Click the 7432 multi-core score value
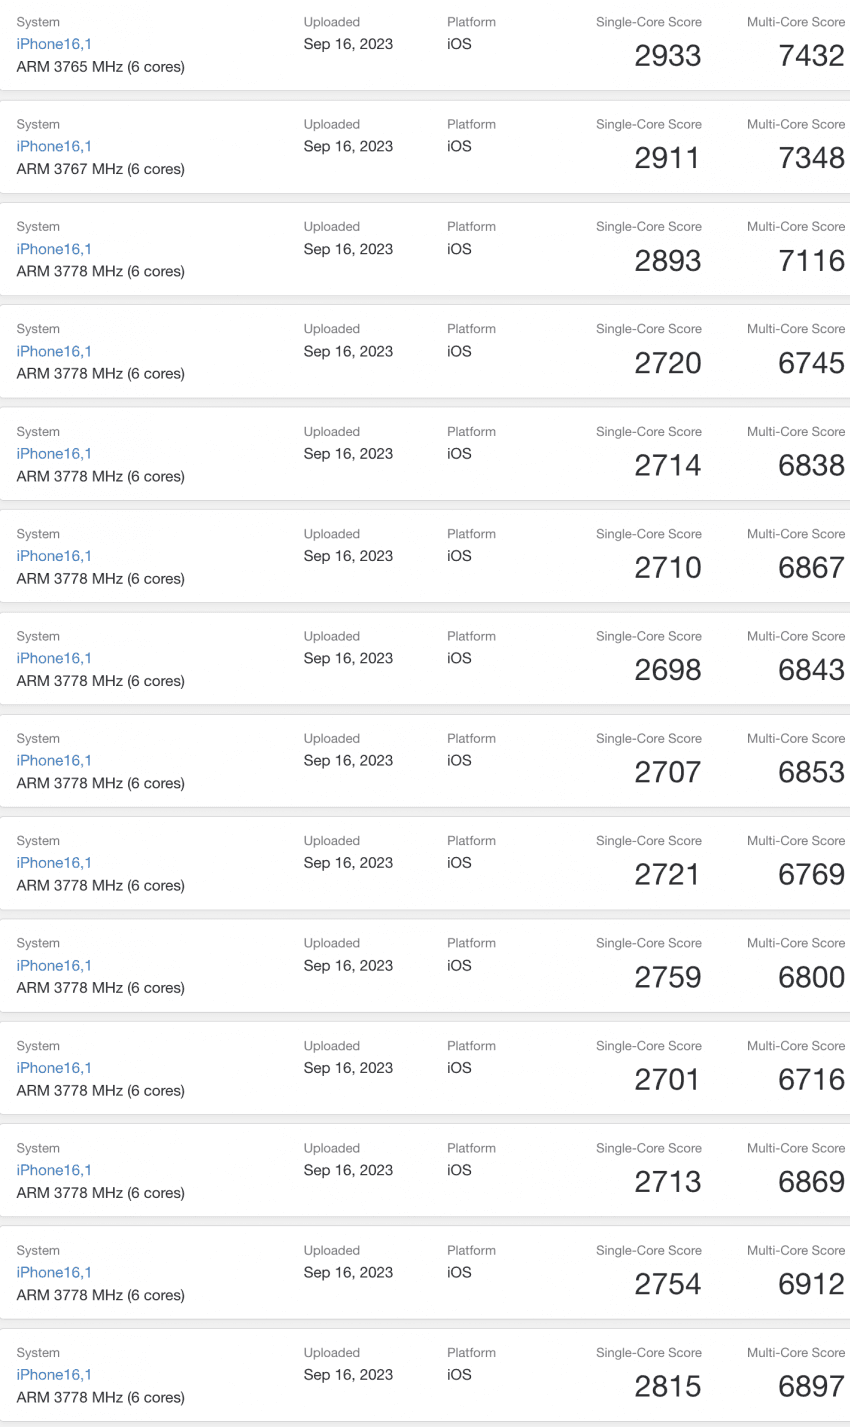The image size is (850, 1427). tap(811, 56)
